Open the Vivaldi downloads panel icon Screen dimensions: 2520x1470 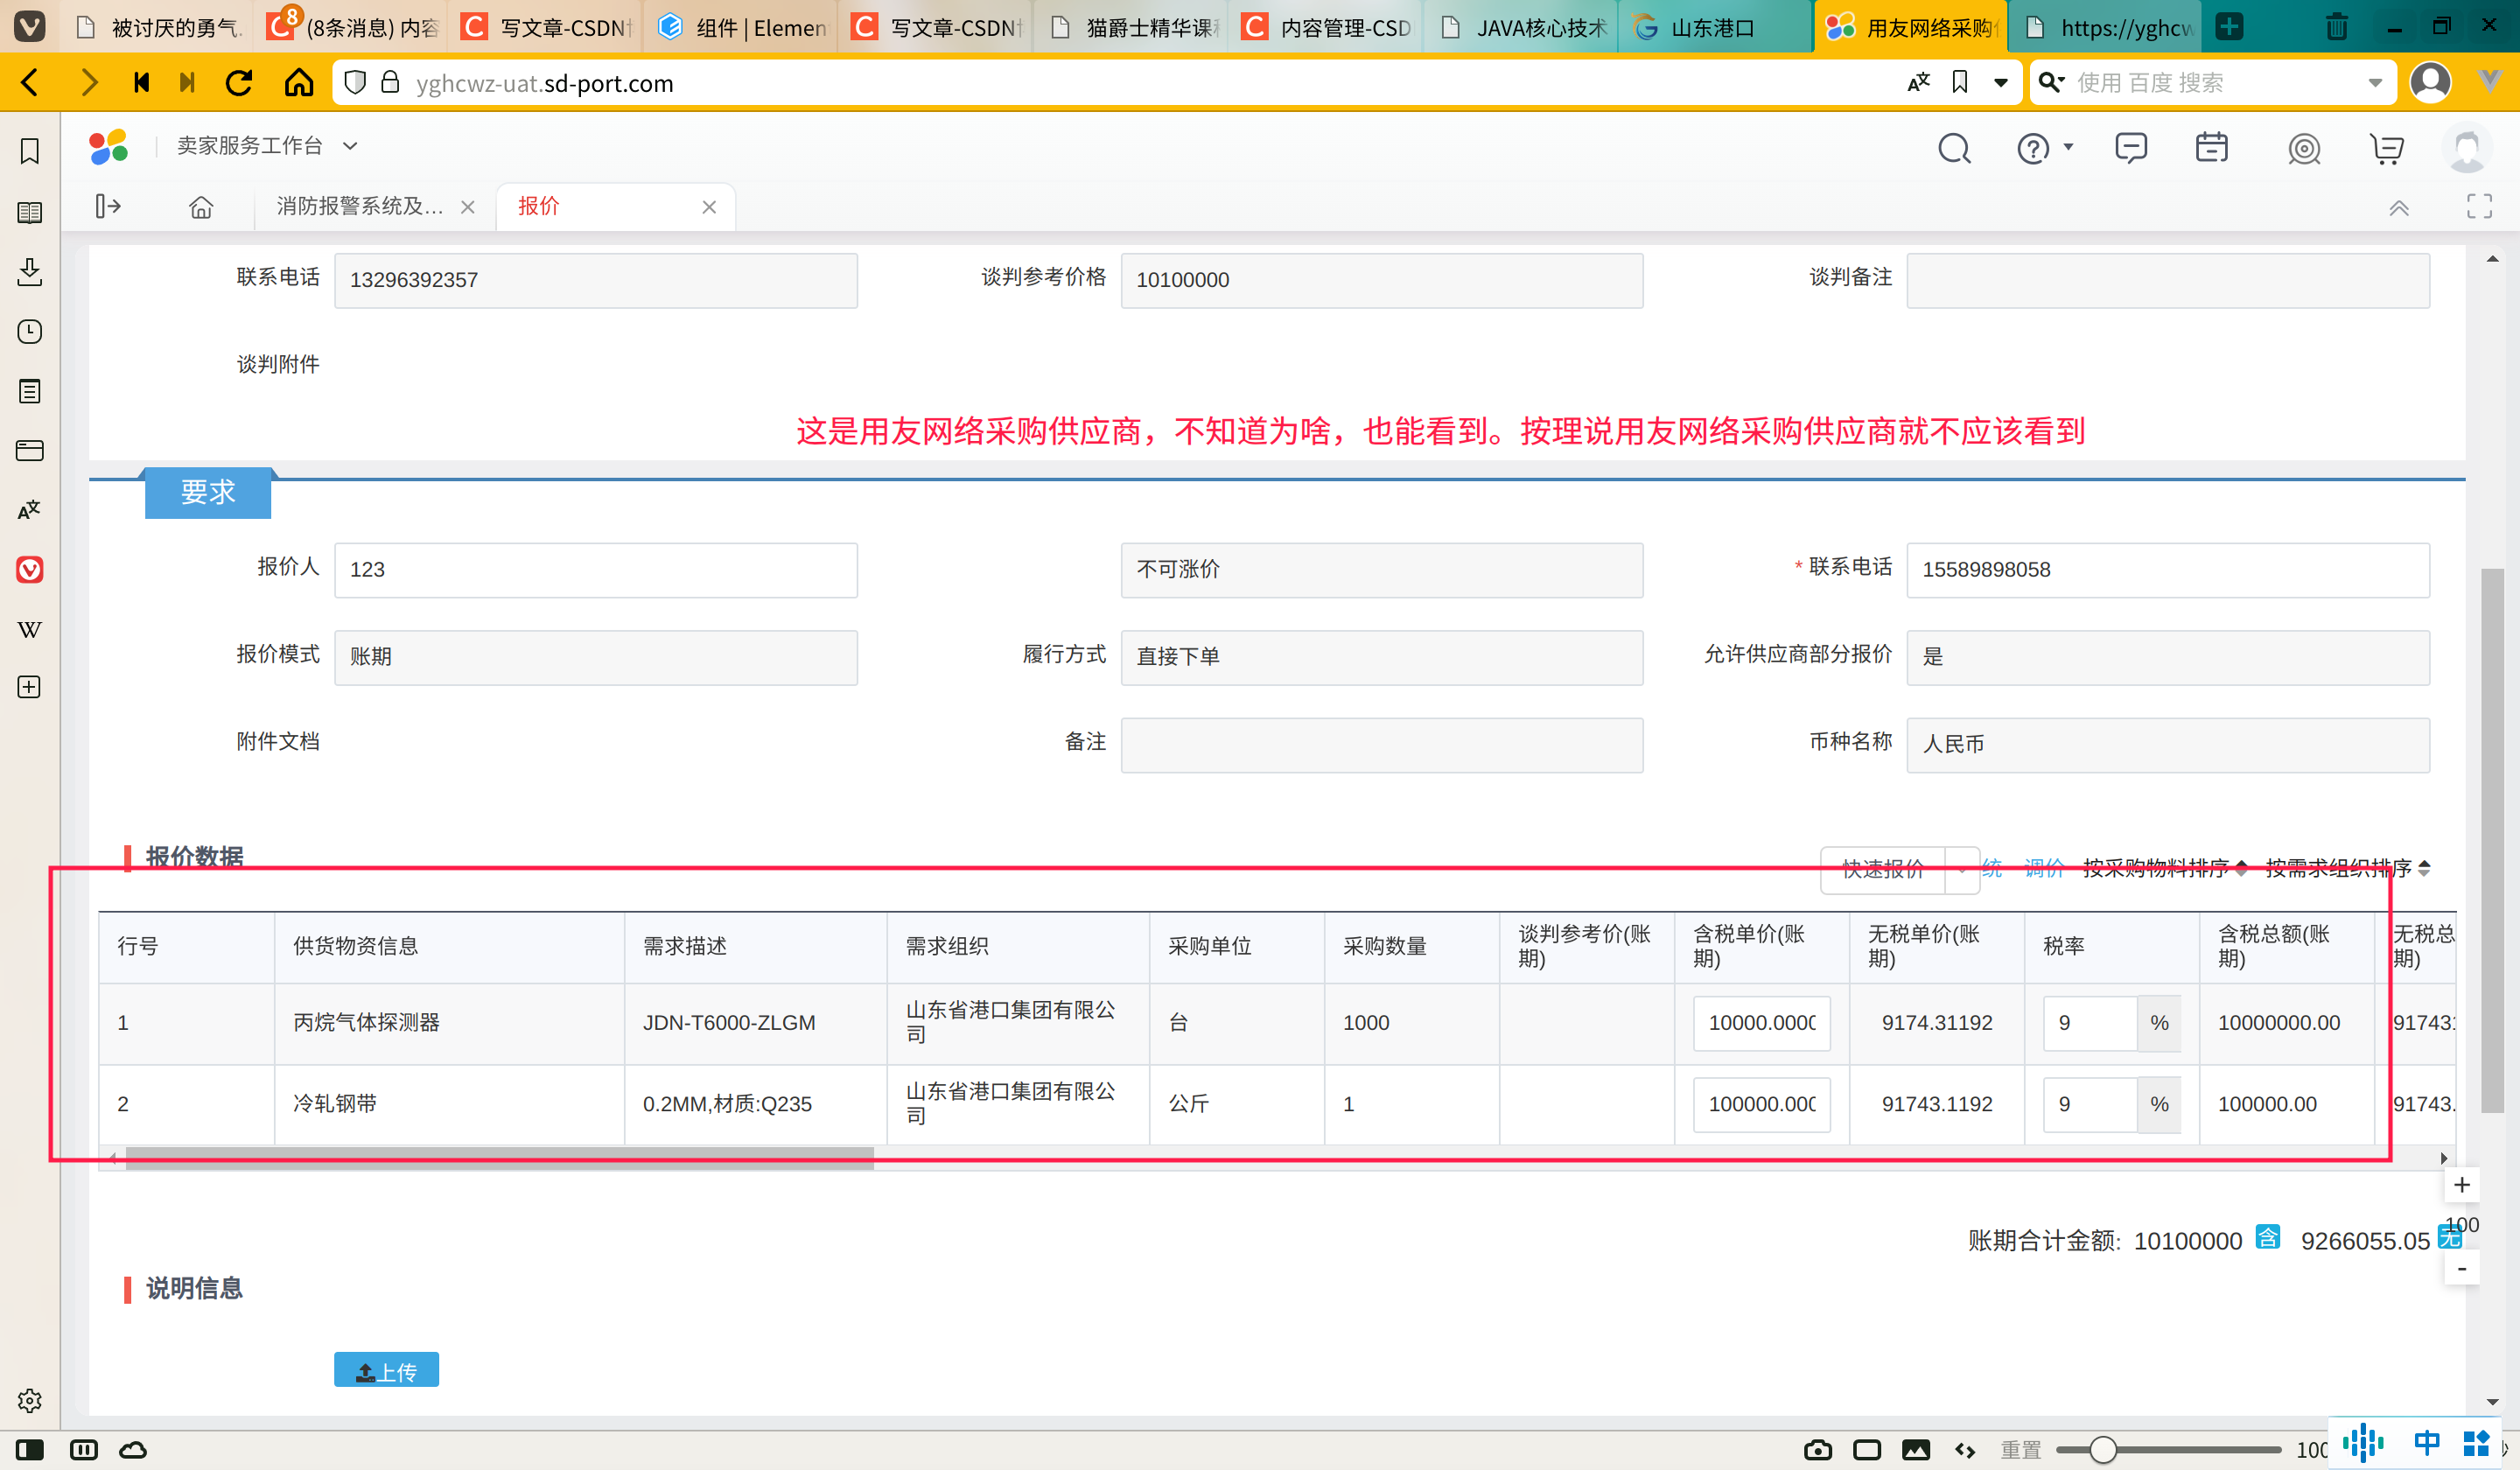(30, 271)
